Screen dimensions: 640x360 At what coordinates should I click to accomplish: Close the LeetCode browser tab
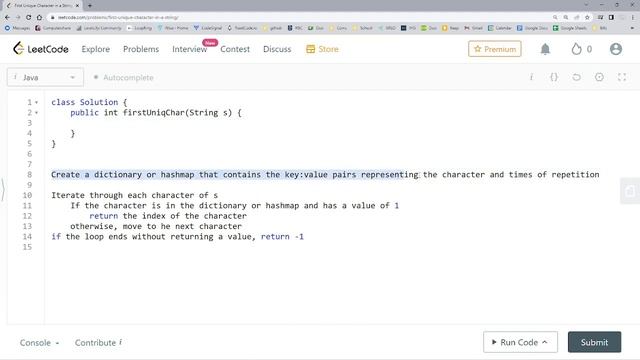(x=77, y=5)
